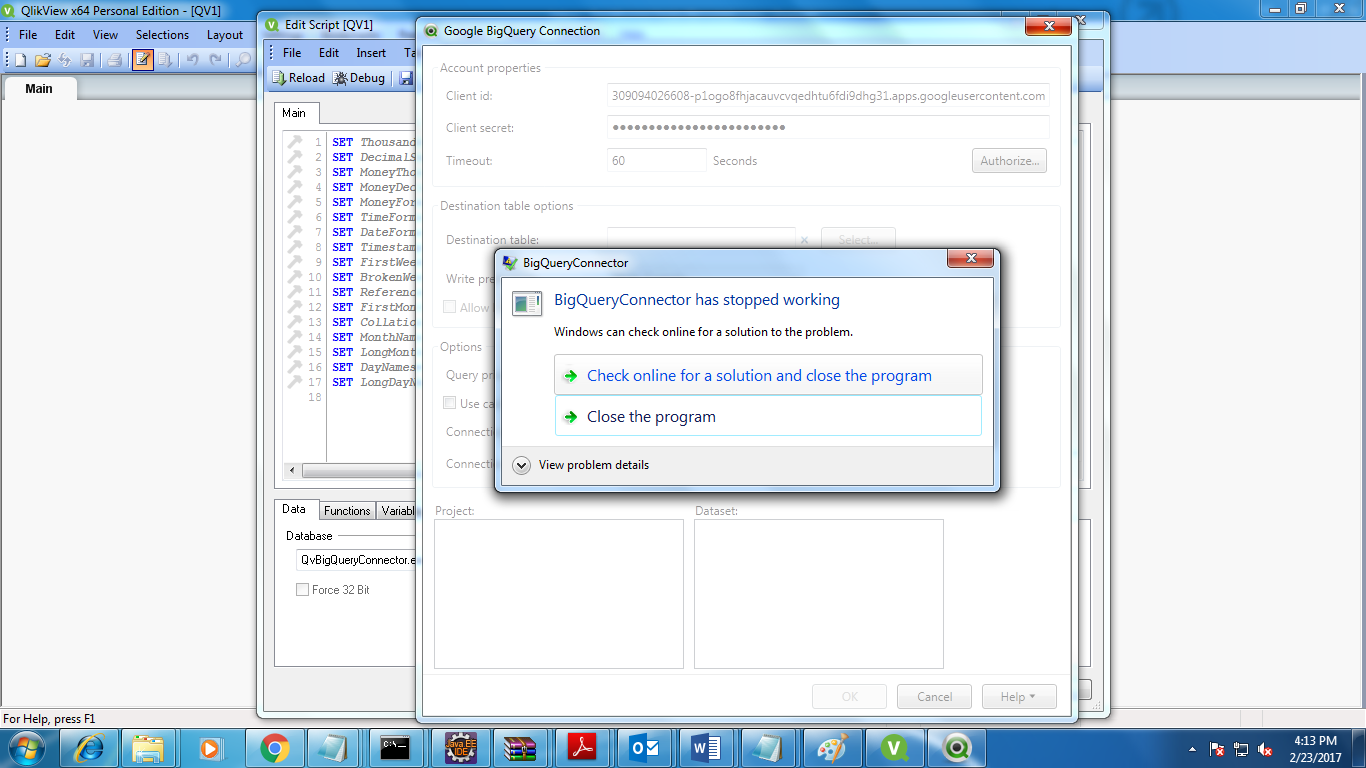Viewport: 1366px width, 768px height.
Task: Click QvBigQueryConnector database dropdown
Action: tap(356, 560)
